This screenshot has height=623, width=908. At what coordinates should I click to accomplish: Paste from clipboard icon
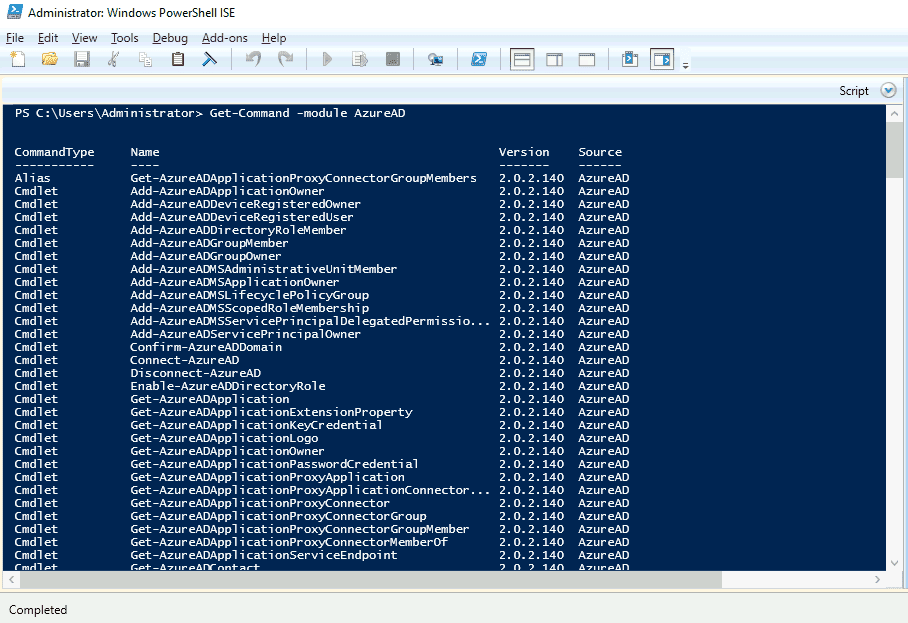(178, 59)
